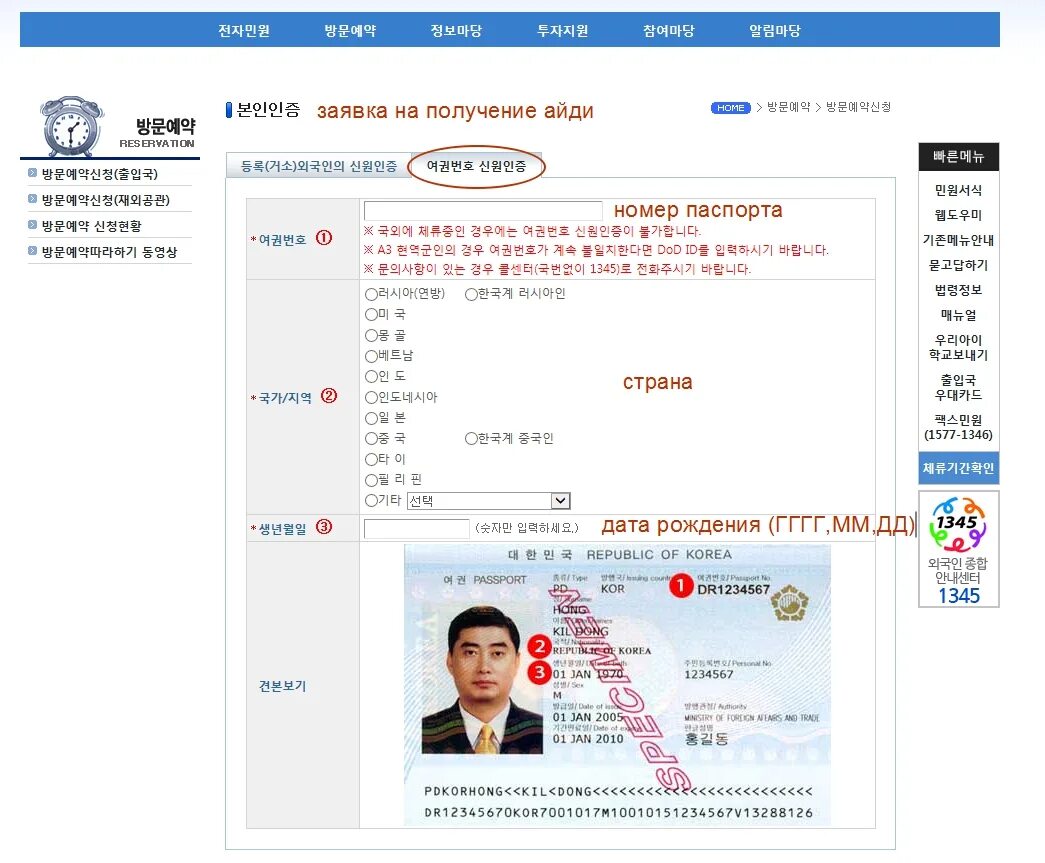Open the 정보마당 menu

pos(456,31)
